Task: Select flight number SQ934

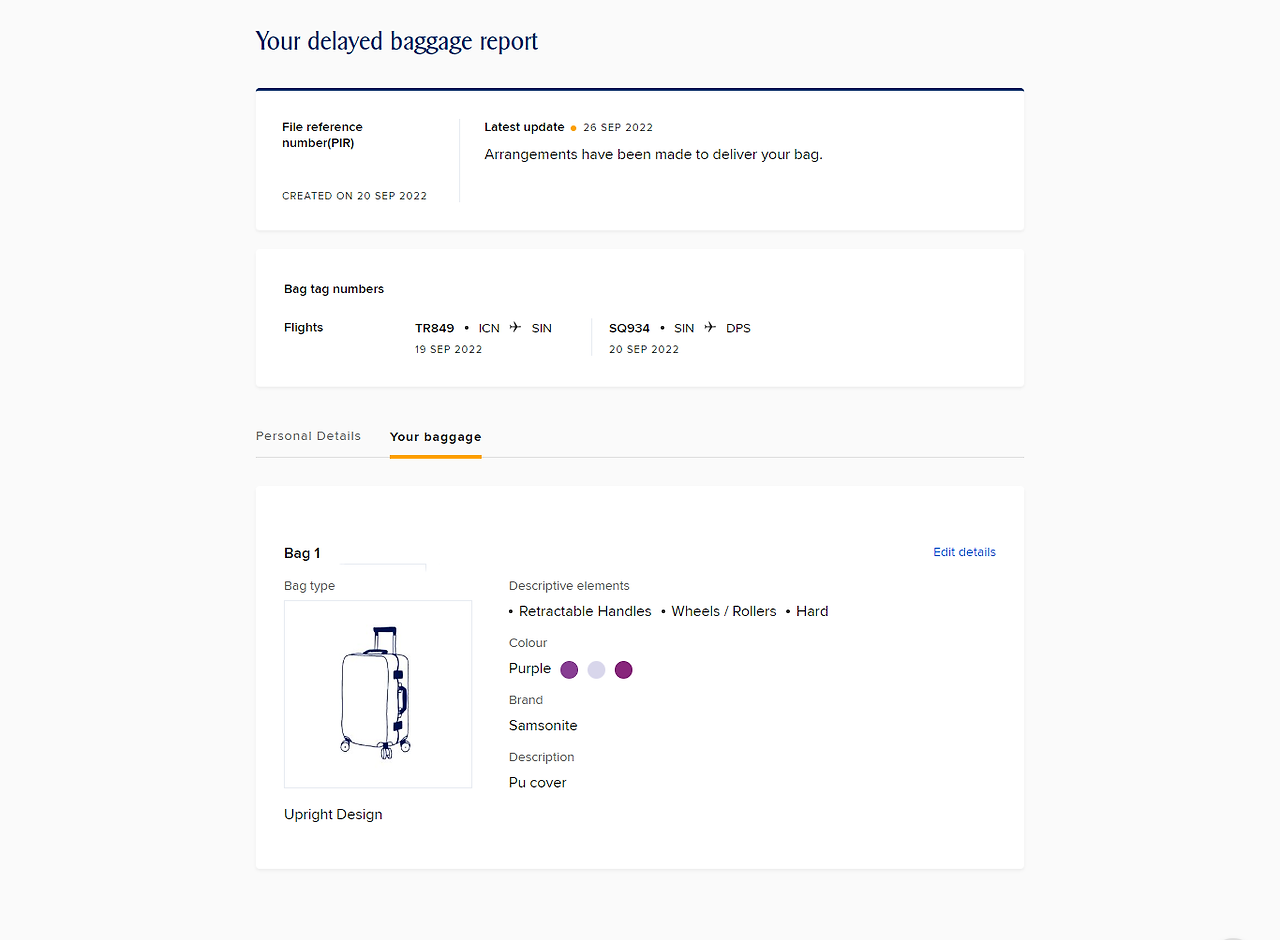Action: [629, 327]
